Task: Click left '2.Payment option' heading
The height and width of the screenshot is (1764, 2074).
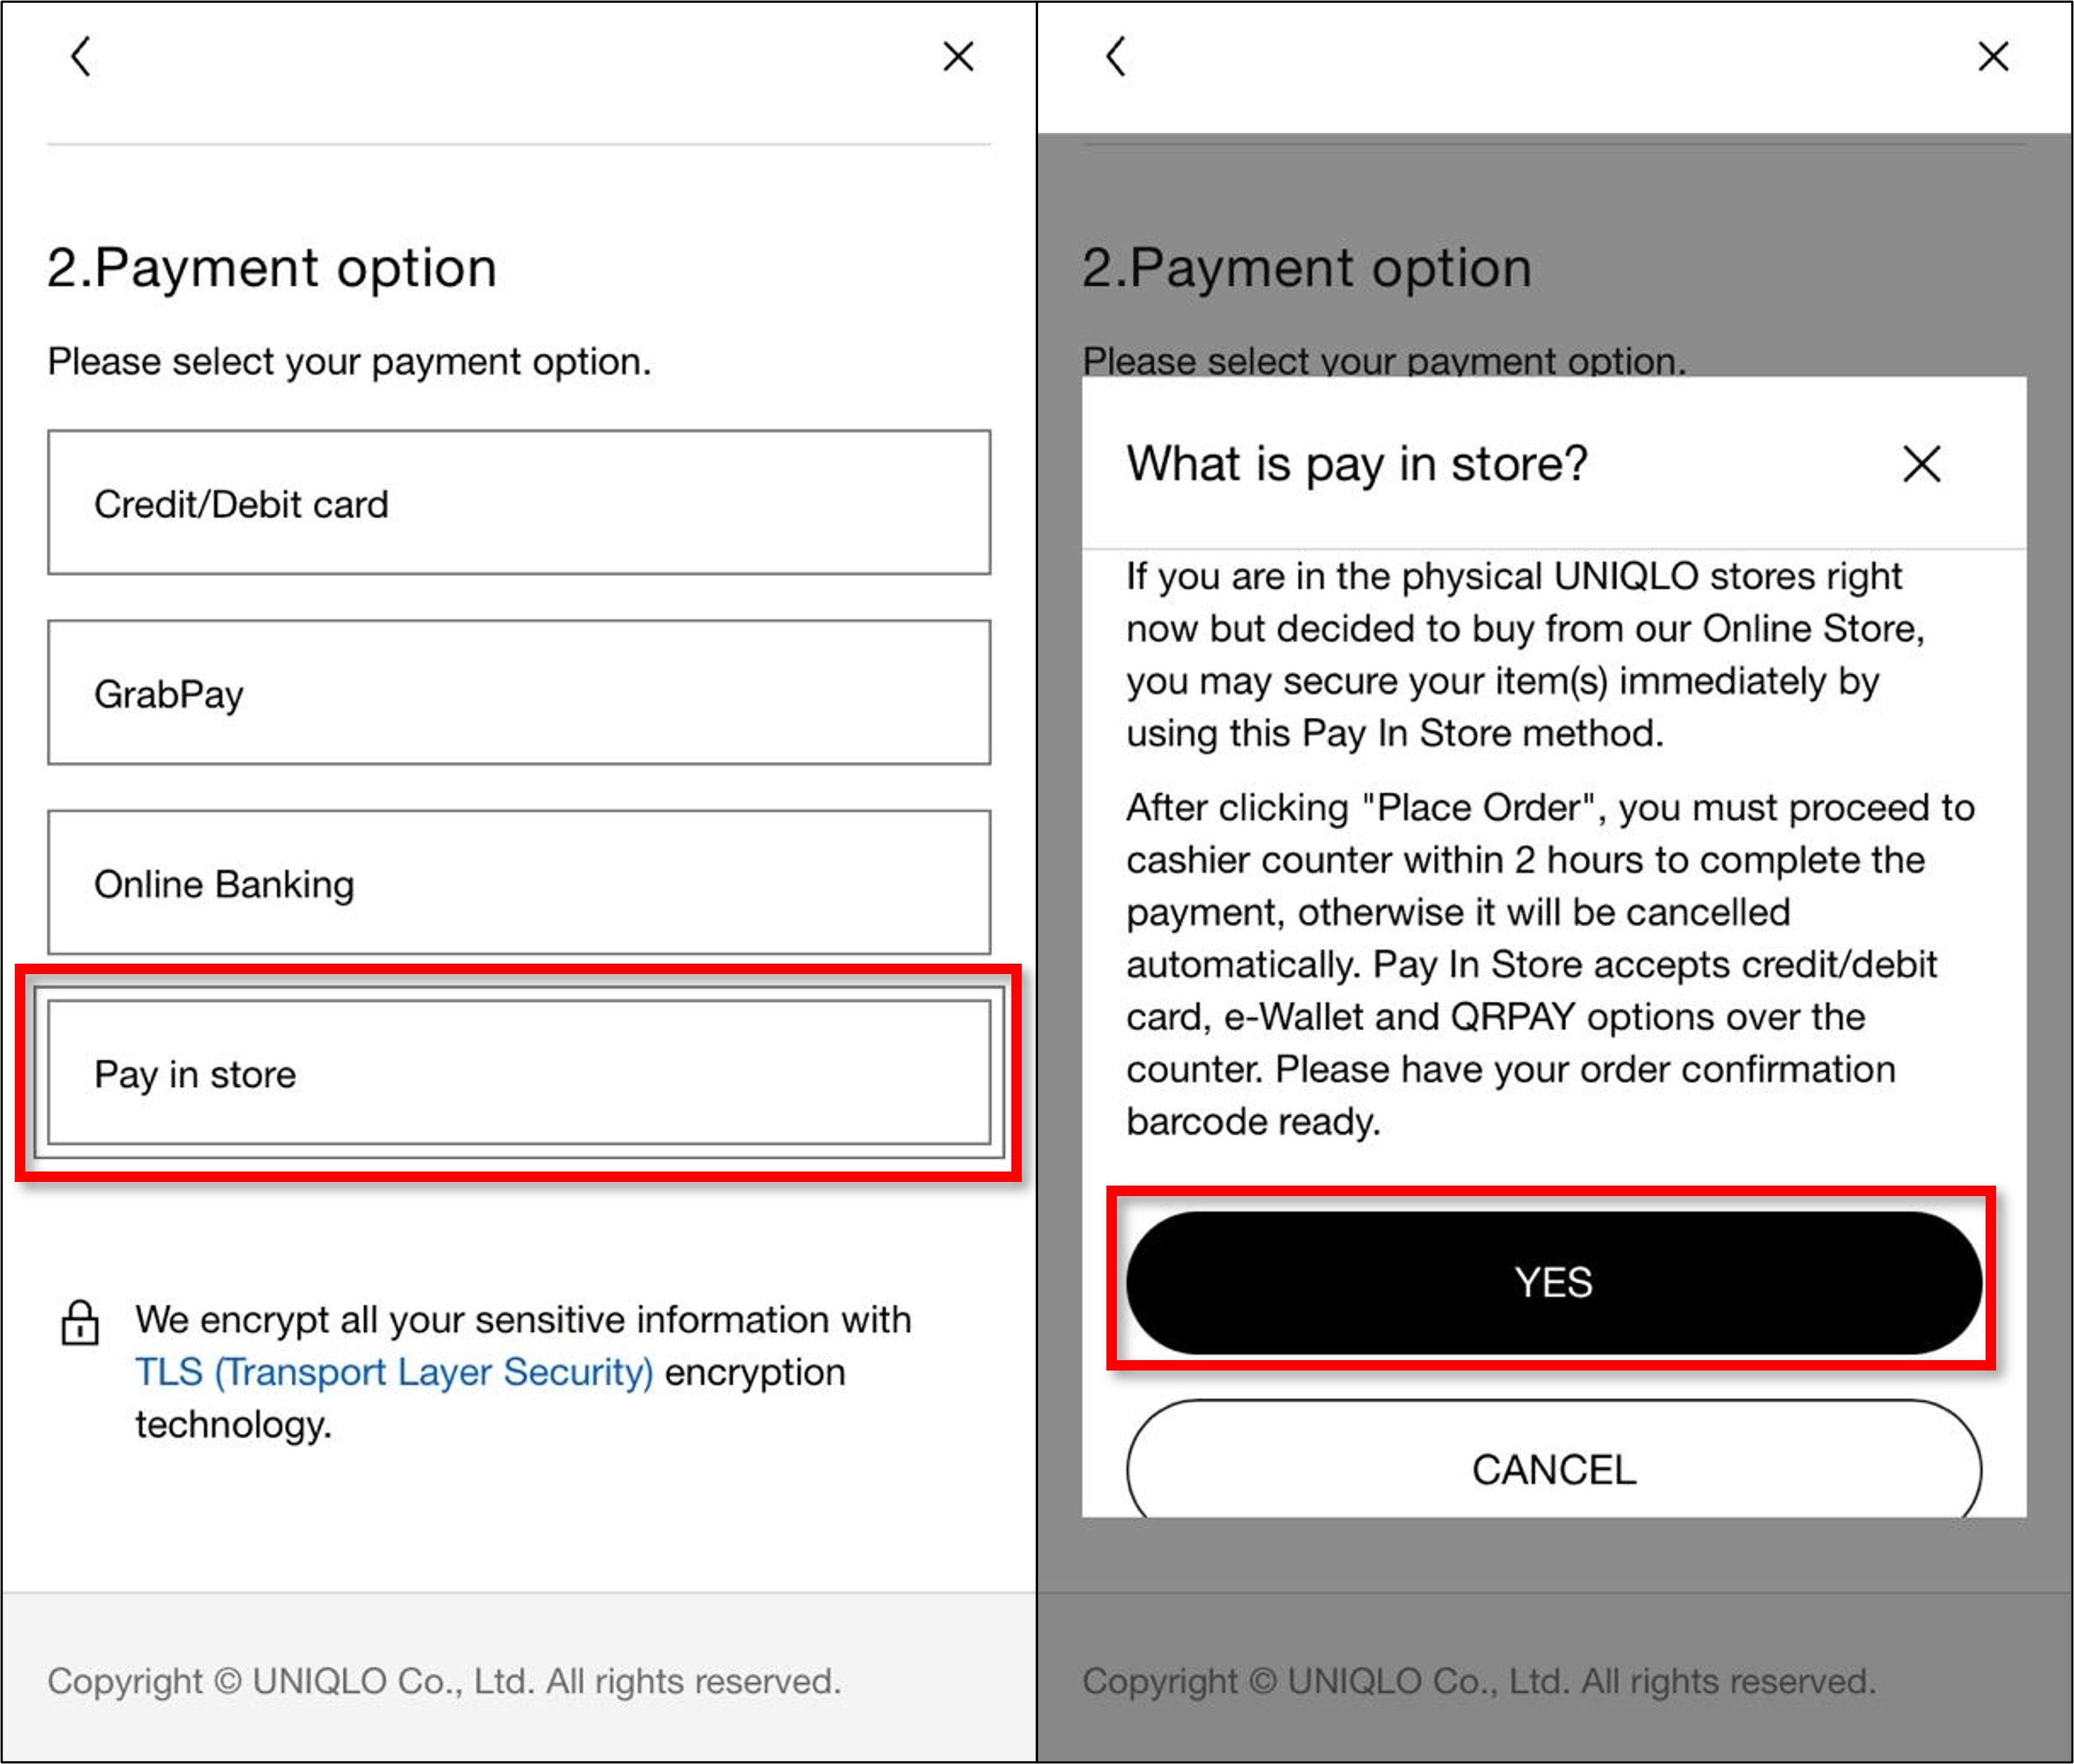Action: [x=272, y=268]
